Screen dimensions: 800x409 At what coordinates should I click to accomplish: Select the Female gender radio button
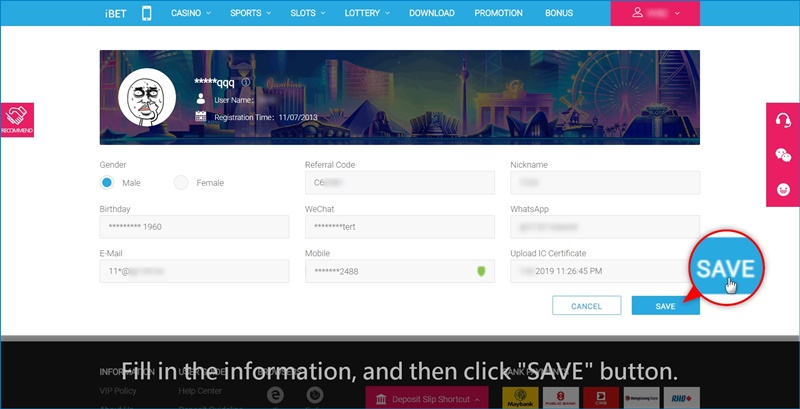tap(181, 182)
